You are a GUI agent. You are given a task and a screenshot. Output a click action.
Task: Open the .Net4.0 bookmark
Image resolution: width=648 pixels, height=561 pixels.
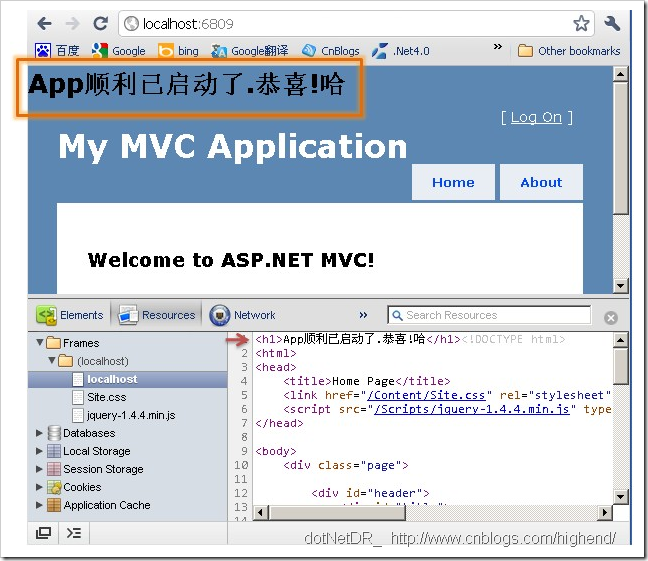[400, 51]
